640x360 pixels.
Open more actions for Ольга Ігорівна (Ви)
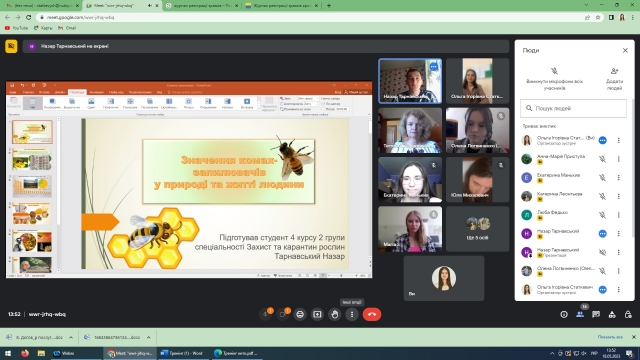619,140
